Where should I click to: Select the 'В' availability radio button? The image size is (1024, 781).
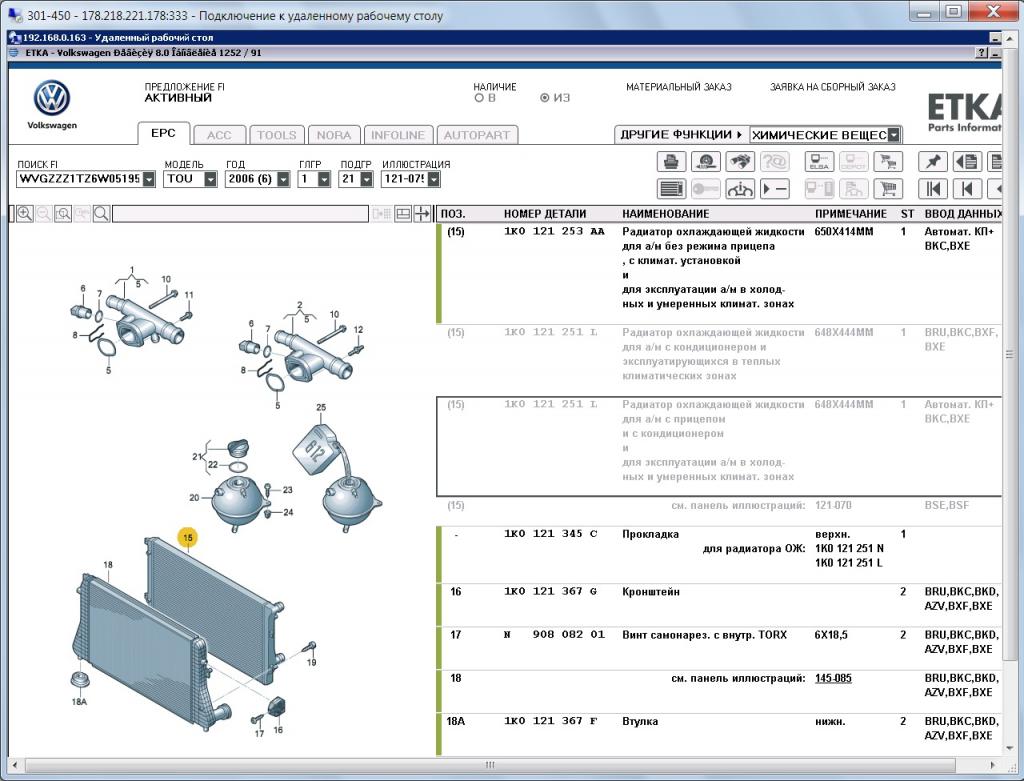point(479,98)
